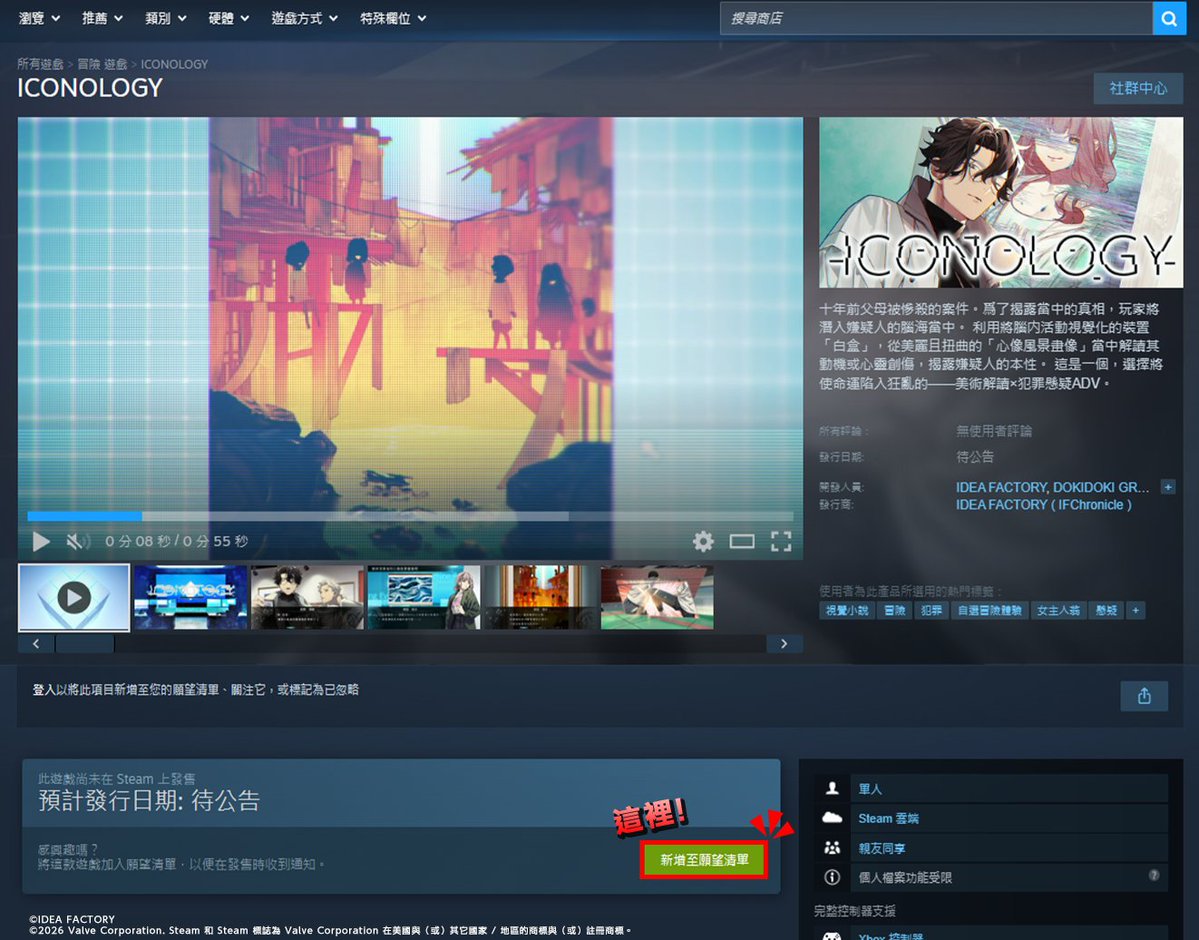The image size is (1199, 940).
Task: Click 冒險 遊戲 breadcrumb link
Action: [x=102, y=64]
